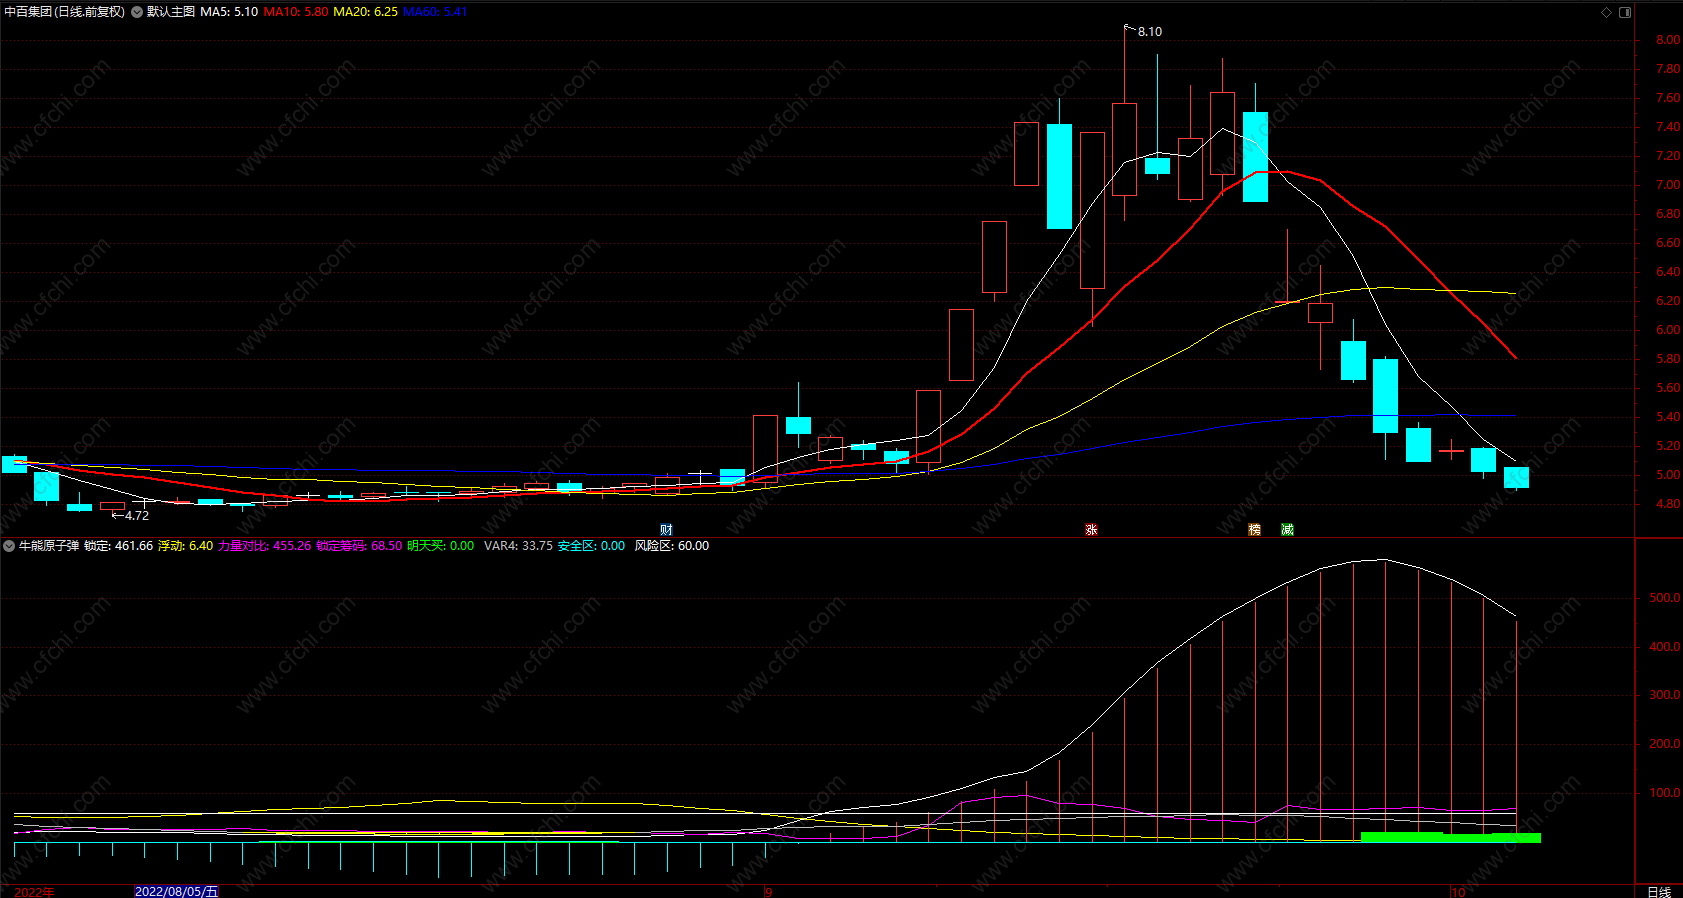This screenshot has height=898, width=1683.
Task: Click the MA10: 5.80 value
Action: coord(296,12)
